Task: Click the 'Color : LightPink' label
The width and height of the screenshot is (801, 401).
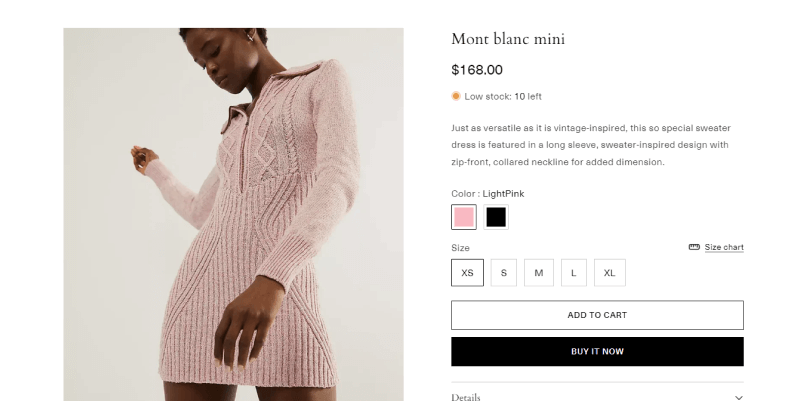Action: coord(488,193)
